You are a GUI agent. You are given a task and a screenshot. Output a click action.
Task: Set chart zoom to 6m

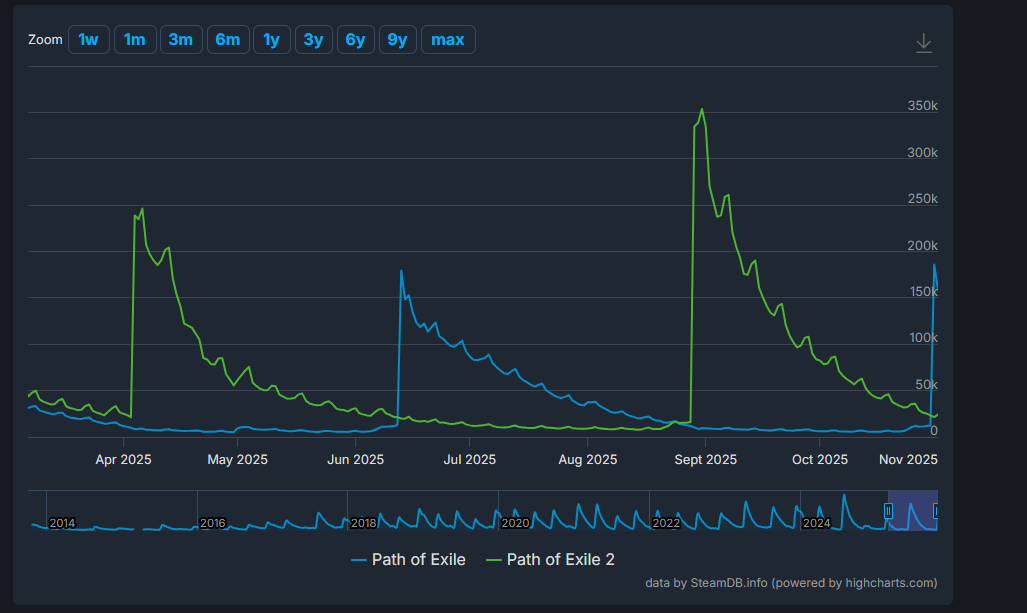pos(228,40)
